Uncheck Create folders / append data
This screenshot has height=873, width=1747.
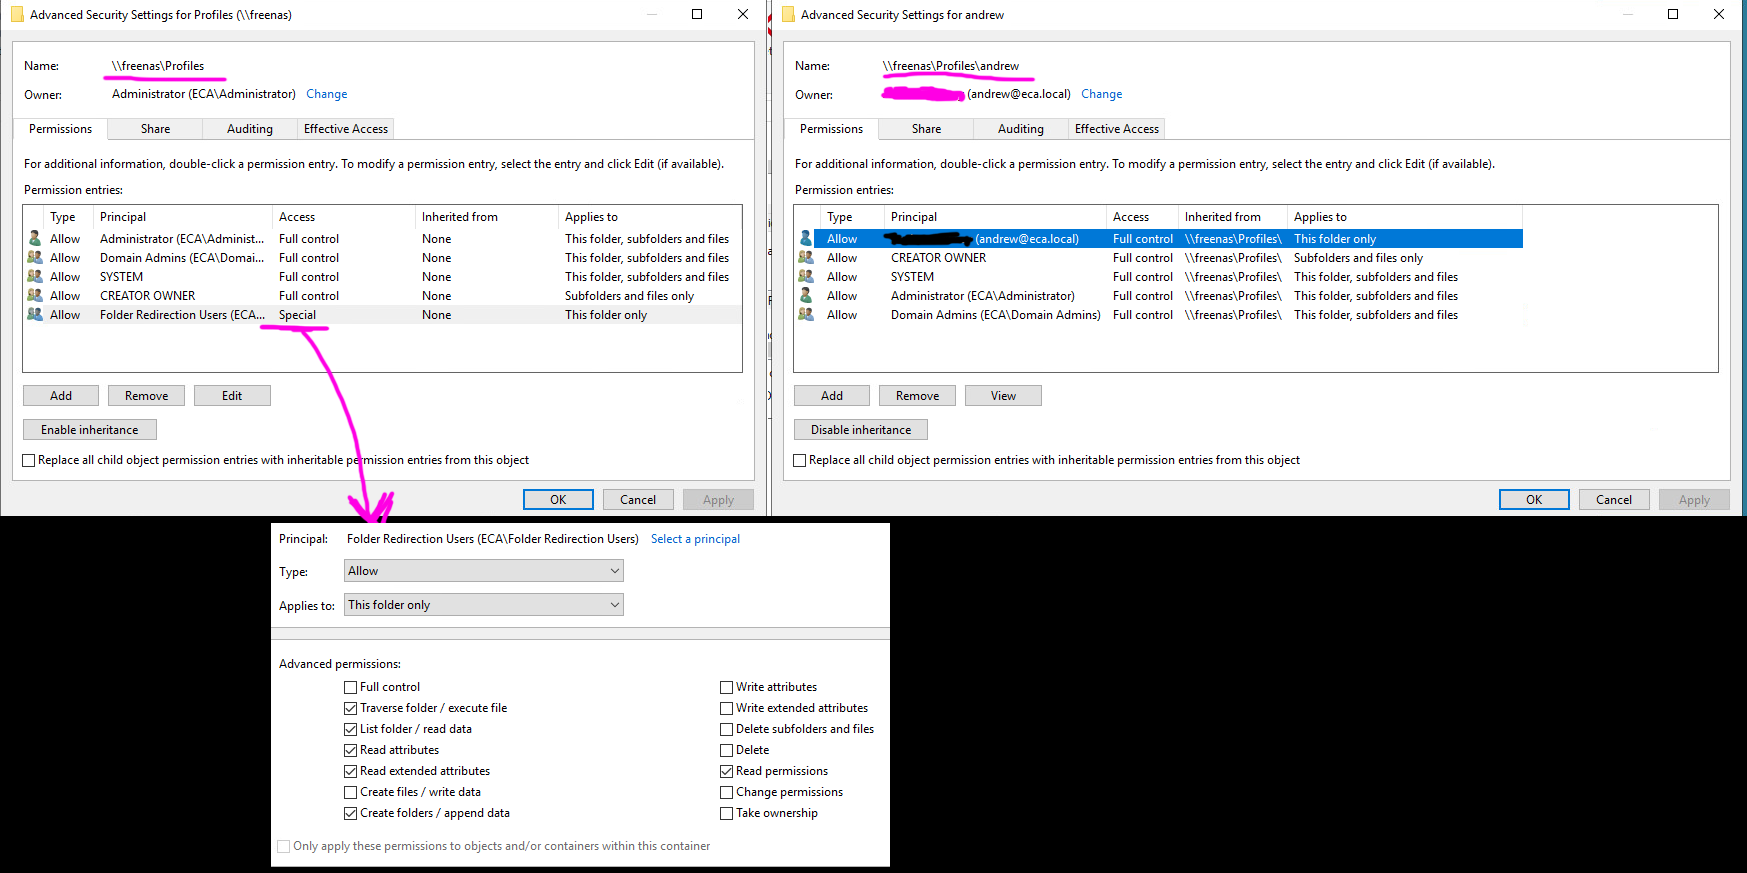pyautogui.click(x=351, y=813)
